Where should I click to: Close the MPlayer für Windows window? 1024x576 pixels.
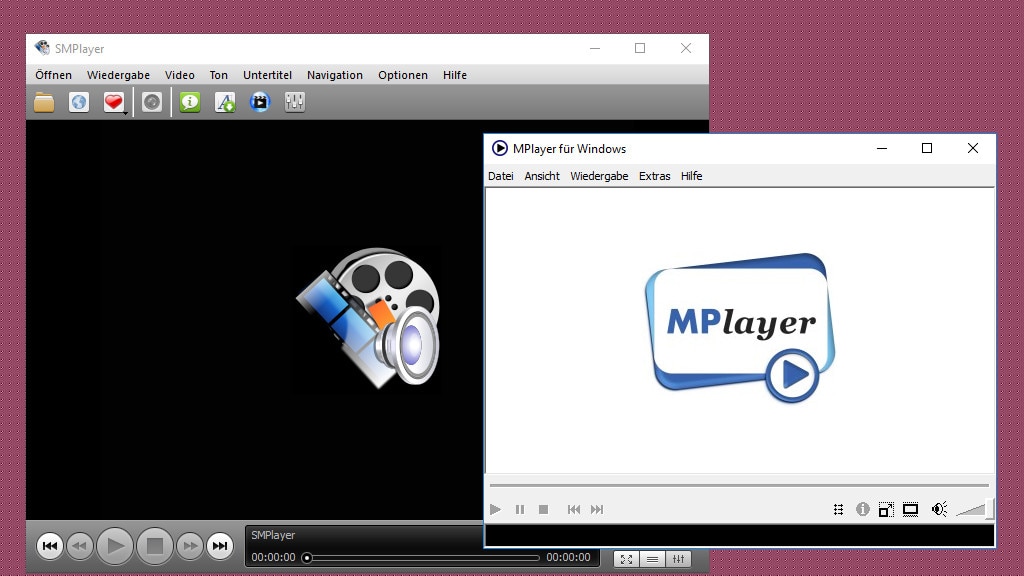pos(972,148)
